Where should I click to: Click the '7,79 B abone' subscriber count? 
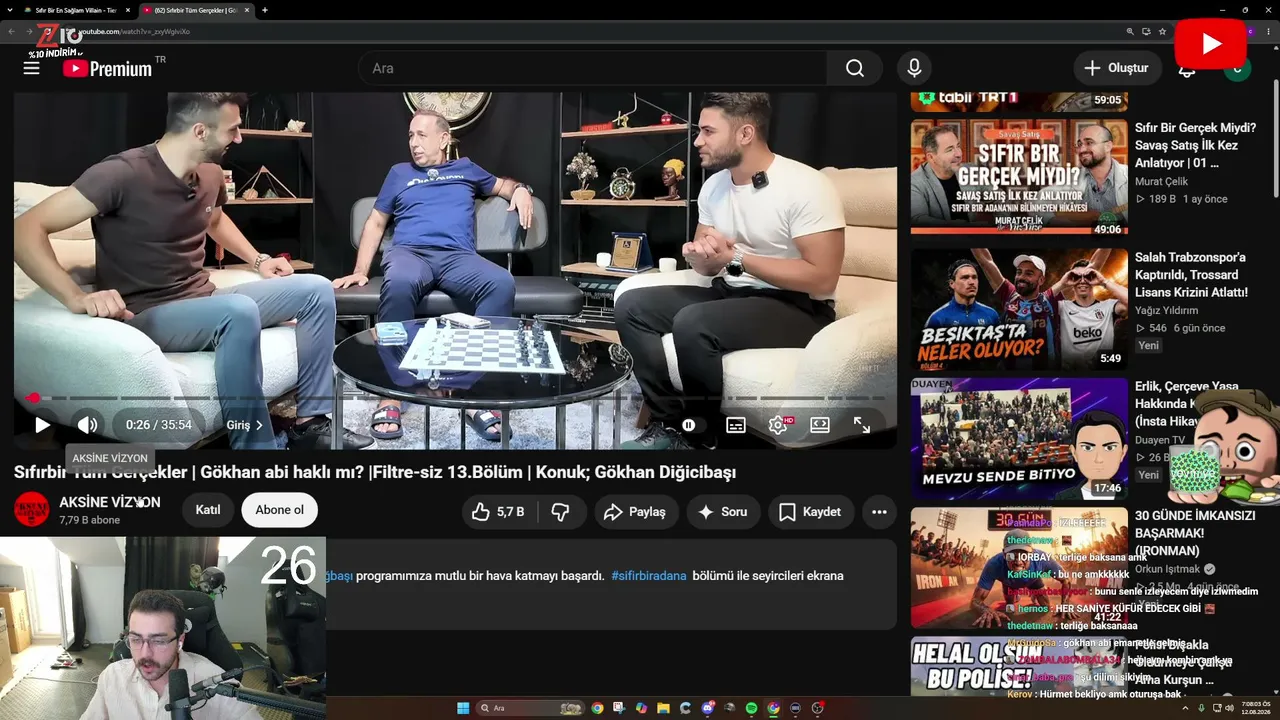click(89, 521)
